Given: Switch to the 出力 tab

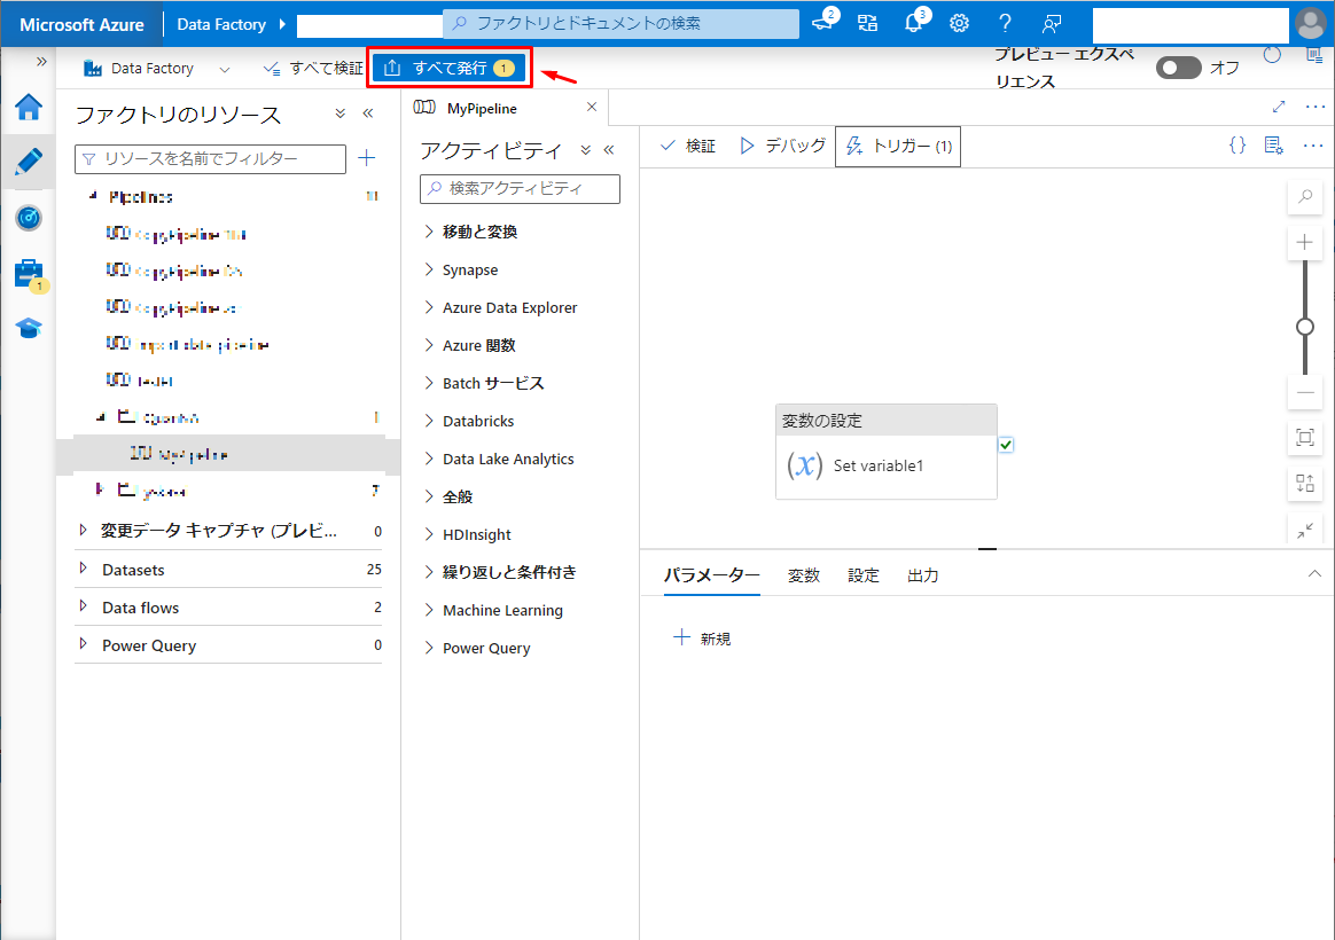Looking at the screenshot, I should pos(923,576).
